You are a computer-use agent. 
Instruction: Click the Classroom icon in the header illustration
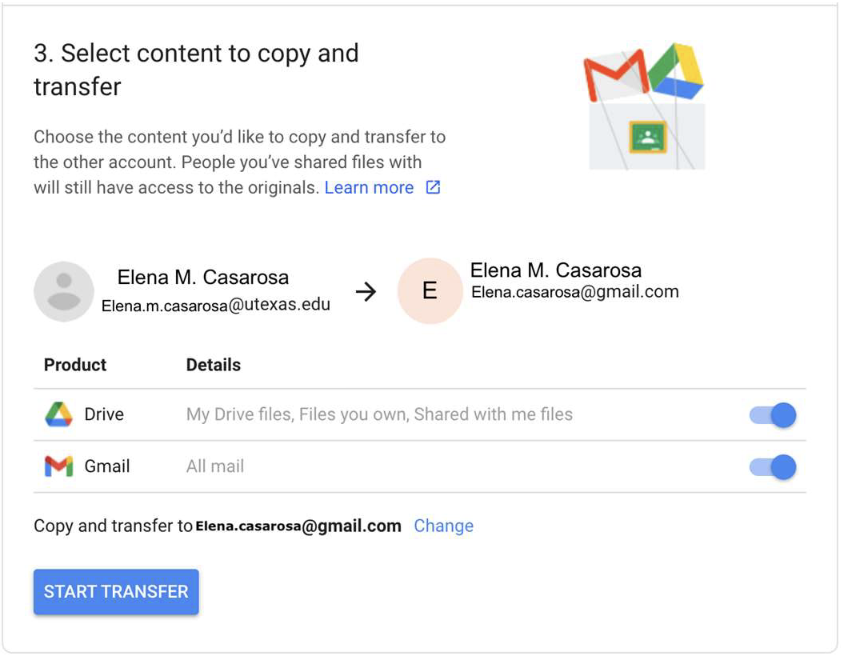(x=648, y=137)
